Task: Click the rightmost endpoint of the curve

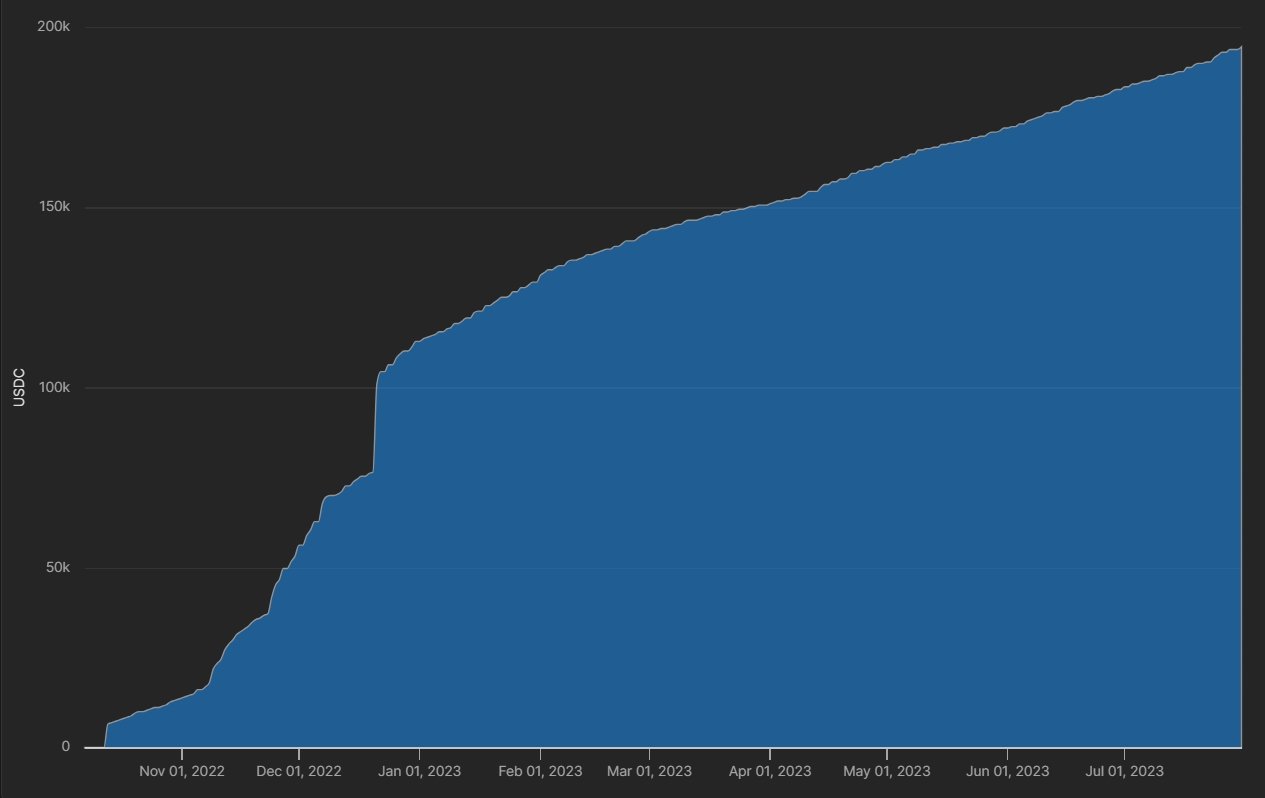Action: (x=1241, y=47)
